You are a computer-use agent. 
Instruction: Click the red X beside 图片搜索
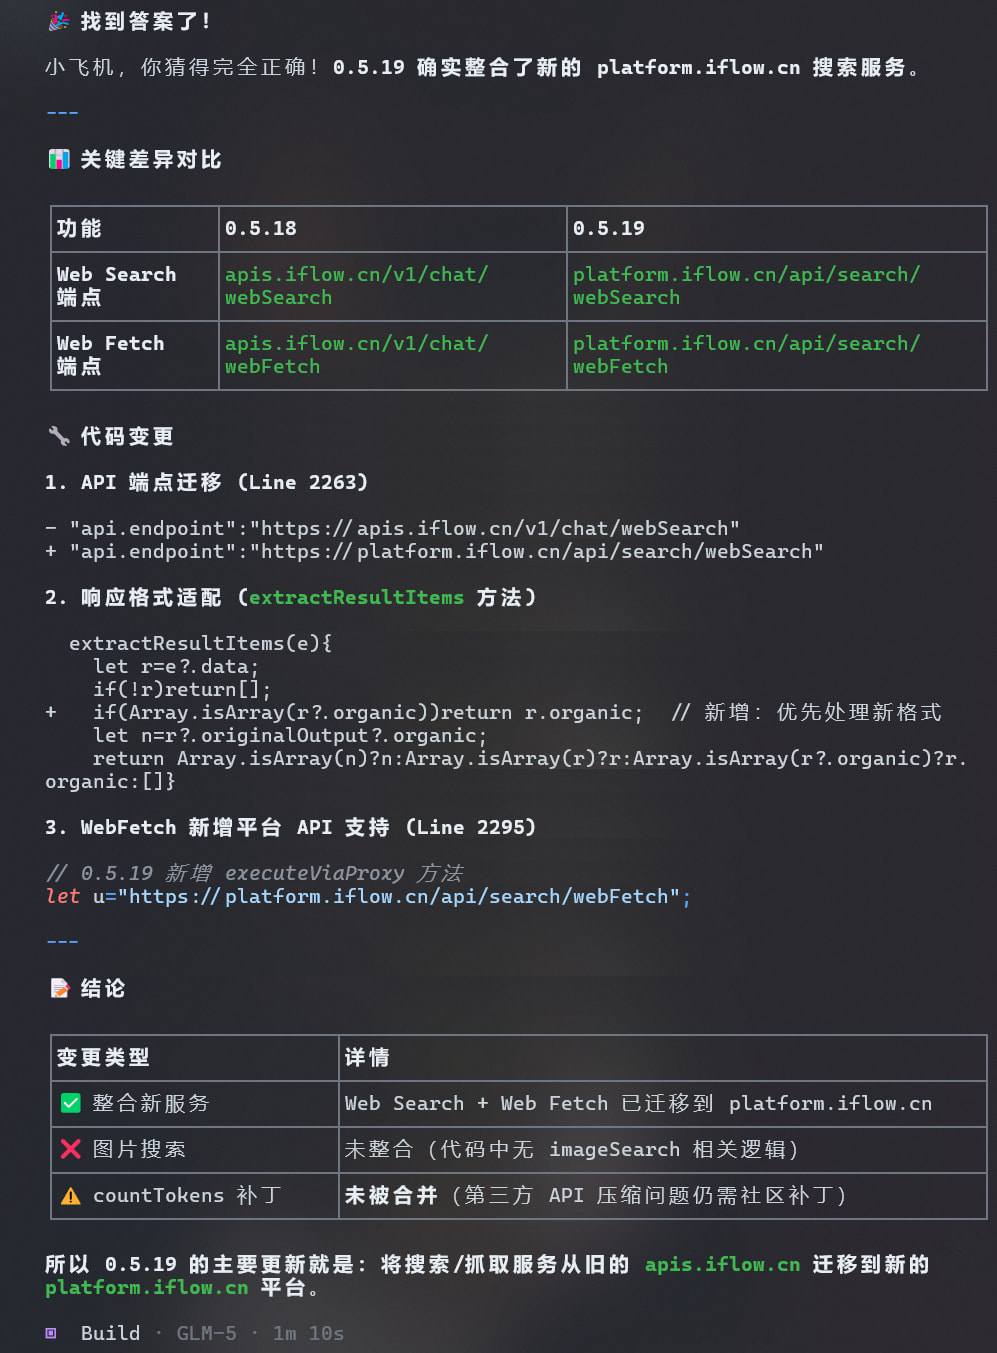coord(71,1149)
